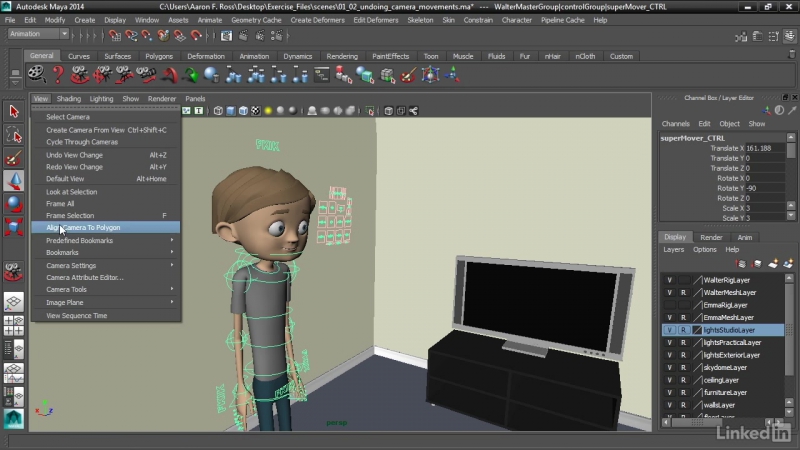The height and width of the screenshot is (450, 800).
Task: Click single perspective layout icon
Action: 14,302
